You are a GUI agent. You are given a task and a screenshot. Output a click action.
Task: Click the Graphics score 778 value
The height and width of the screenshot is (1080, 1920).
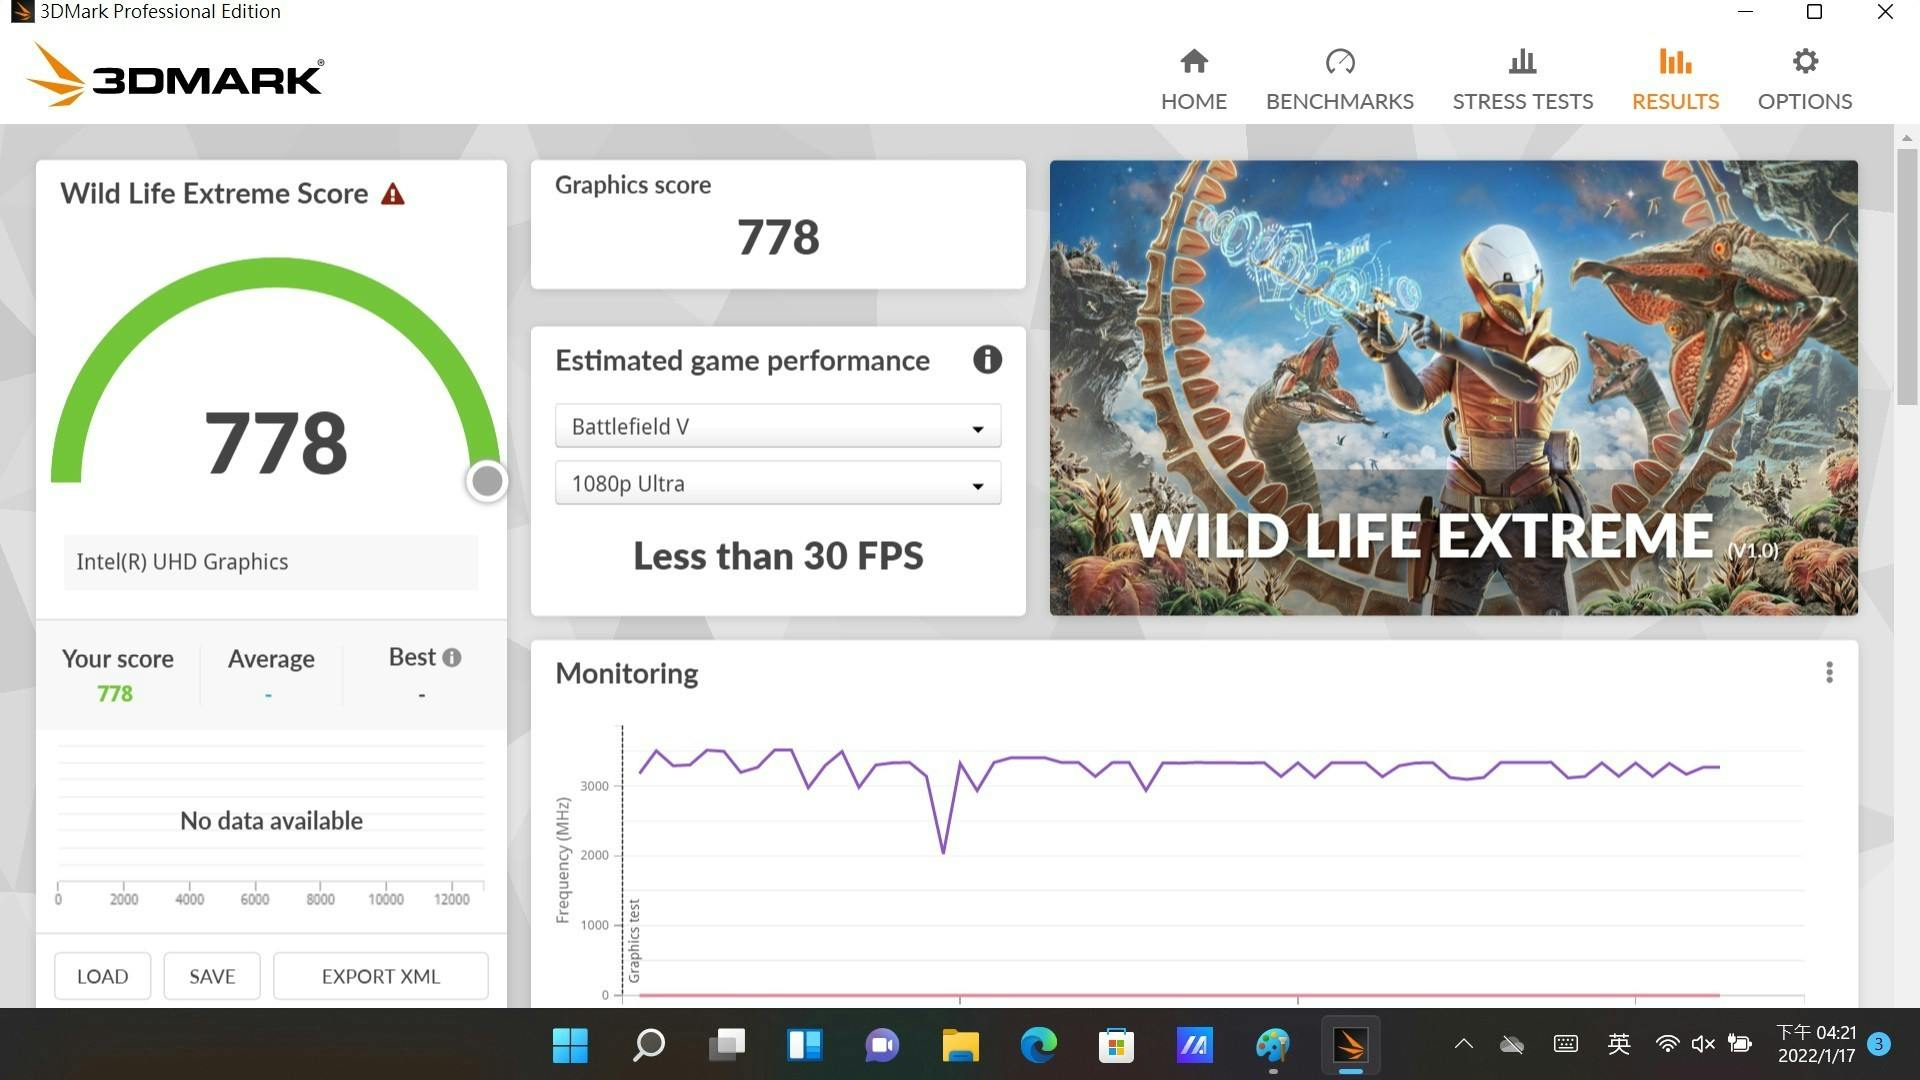778,238
